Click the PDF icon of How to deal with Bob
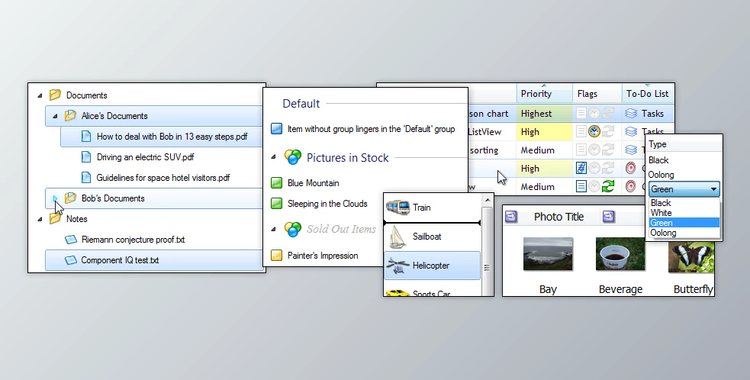 pyautogui.click(x=86, y=136)
